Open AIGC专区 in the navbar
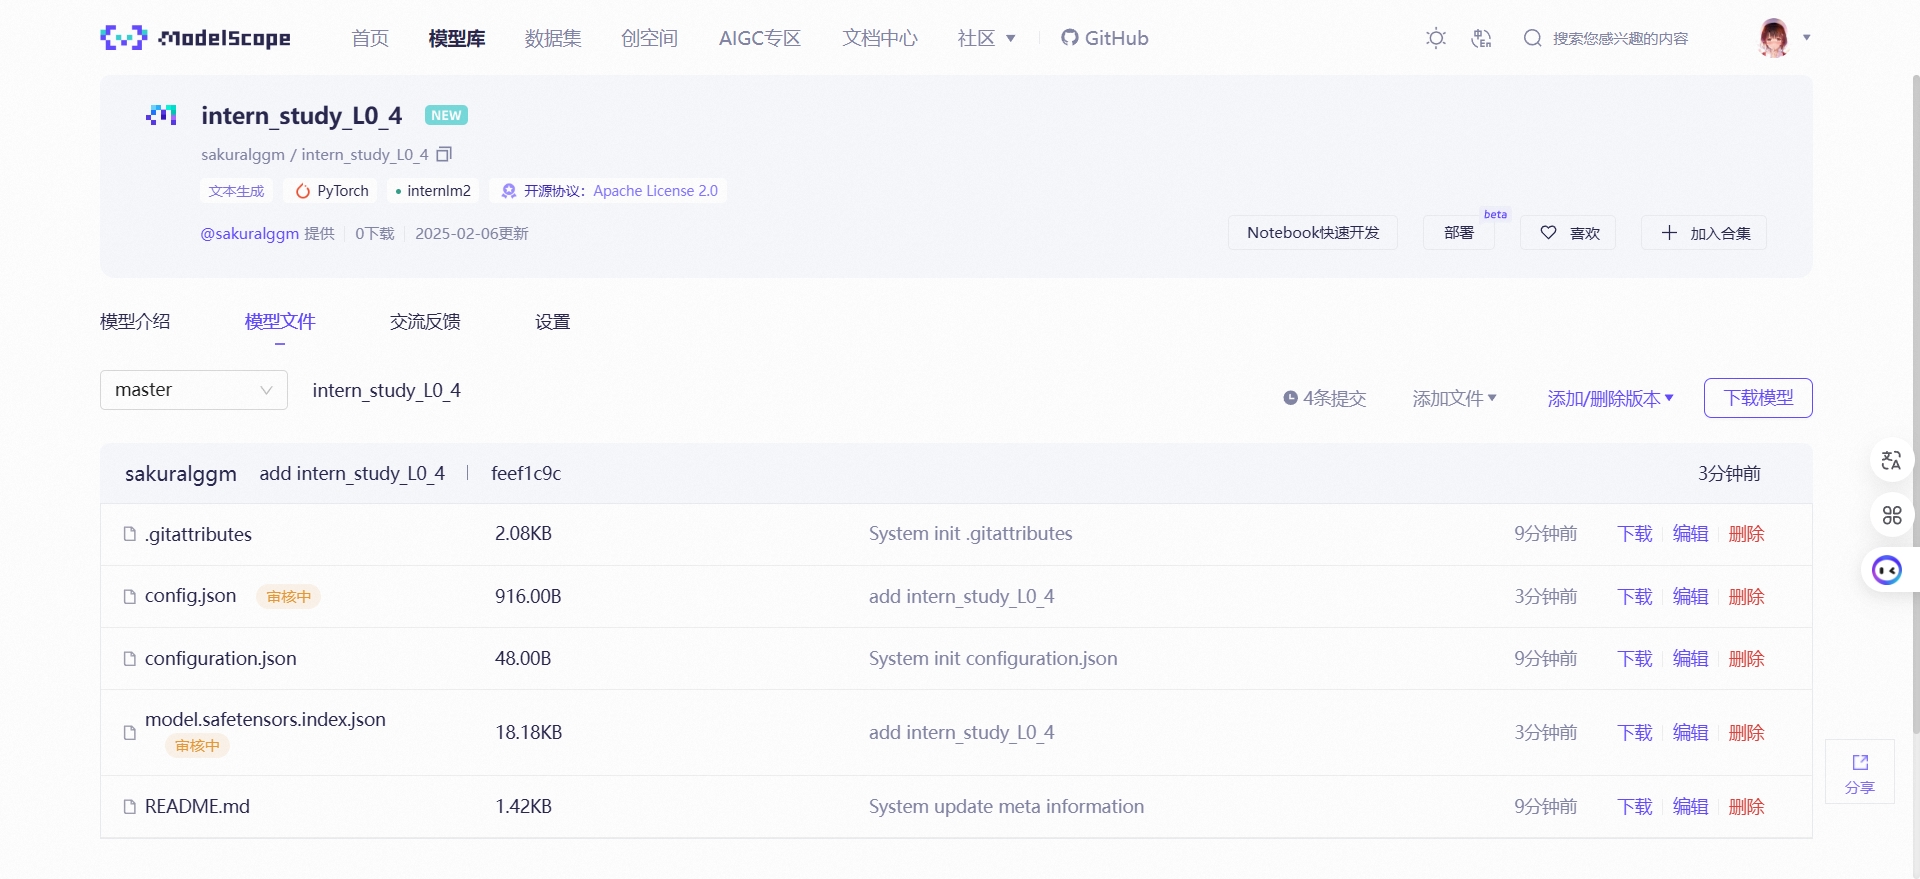The width and height of the screenshot is (1920, 879). pyautogui.click(x=760, y=38)
